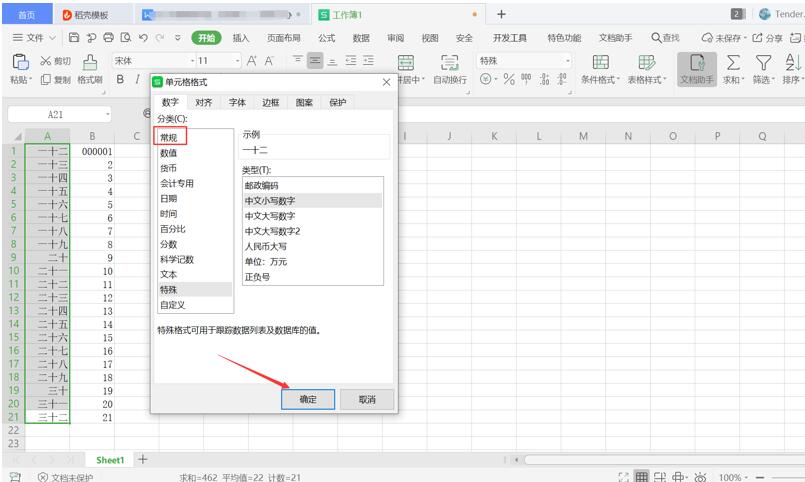Open a new tab with plus button

point(501,14)
